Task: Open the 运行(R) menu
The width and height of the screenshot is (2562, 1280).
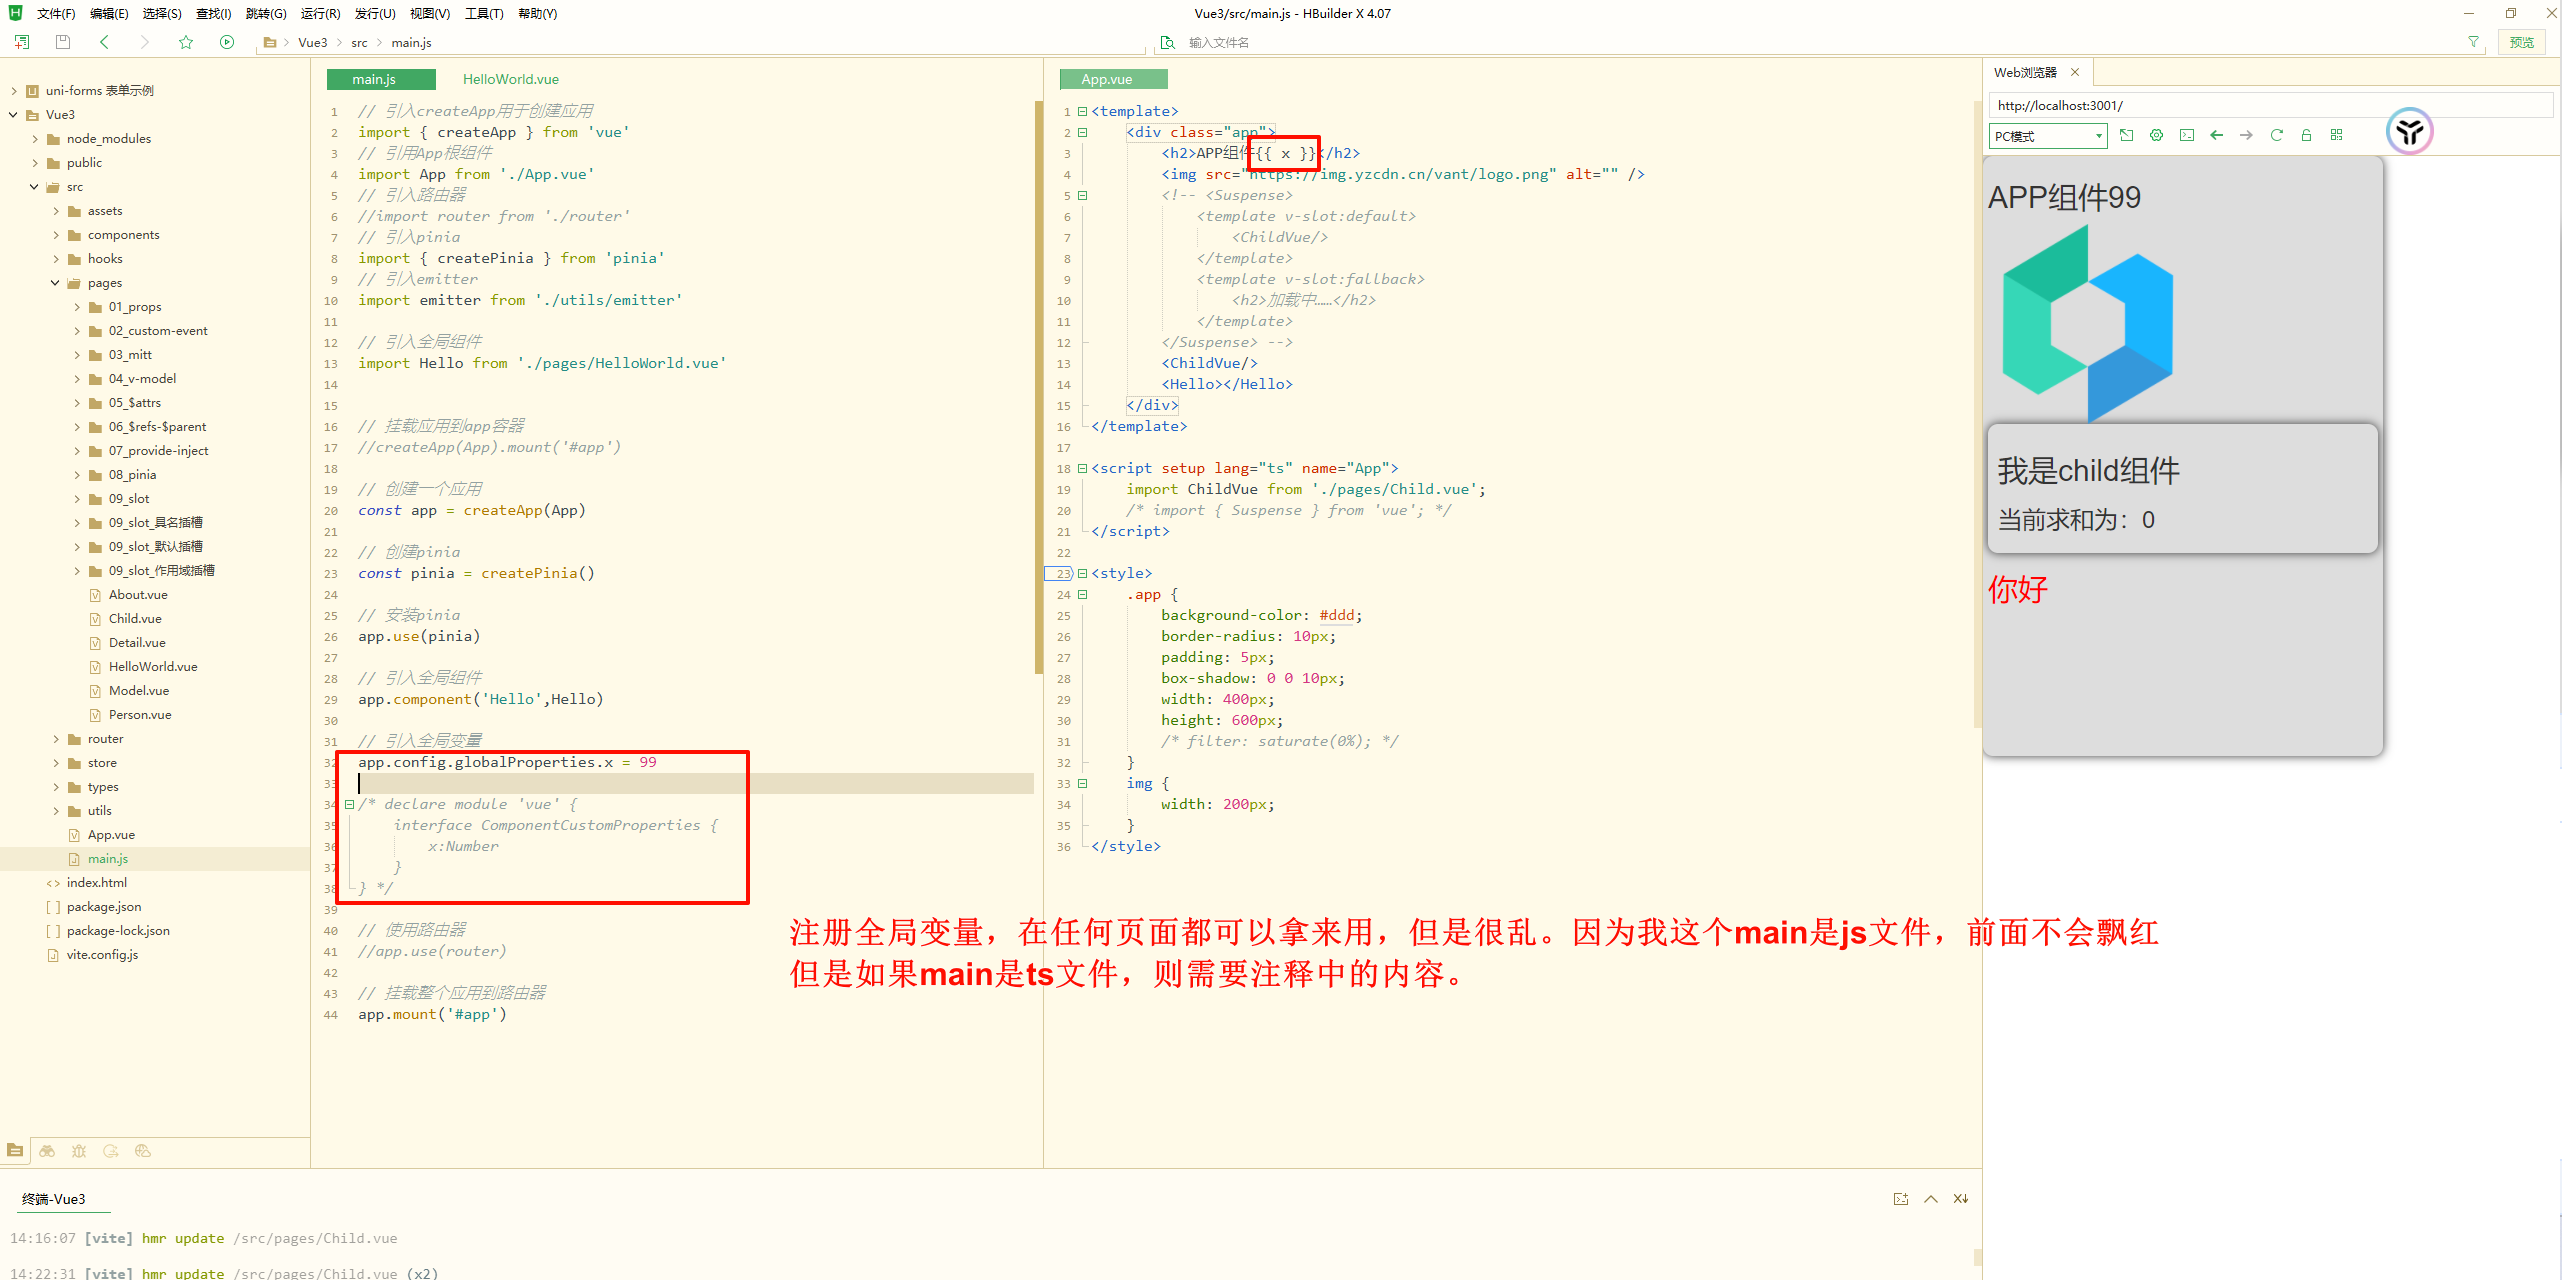Action: [x=320, y=14]
